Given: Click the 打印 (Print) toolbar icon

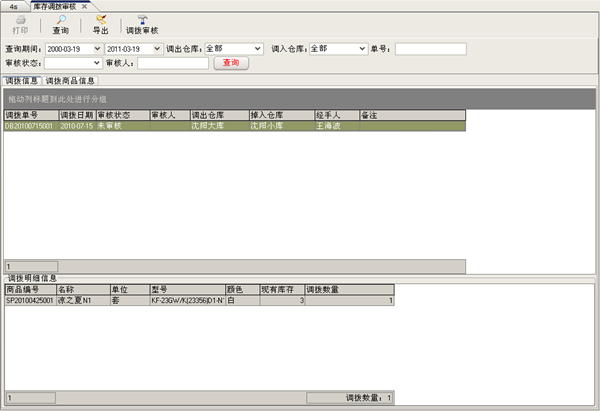Looking at the screenshot, I should [x=20, y=24].
